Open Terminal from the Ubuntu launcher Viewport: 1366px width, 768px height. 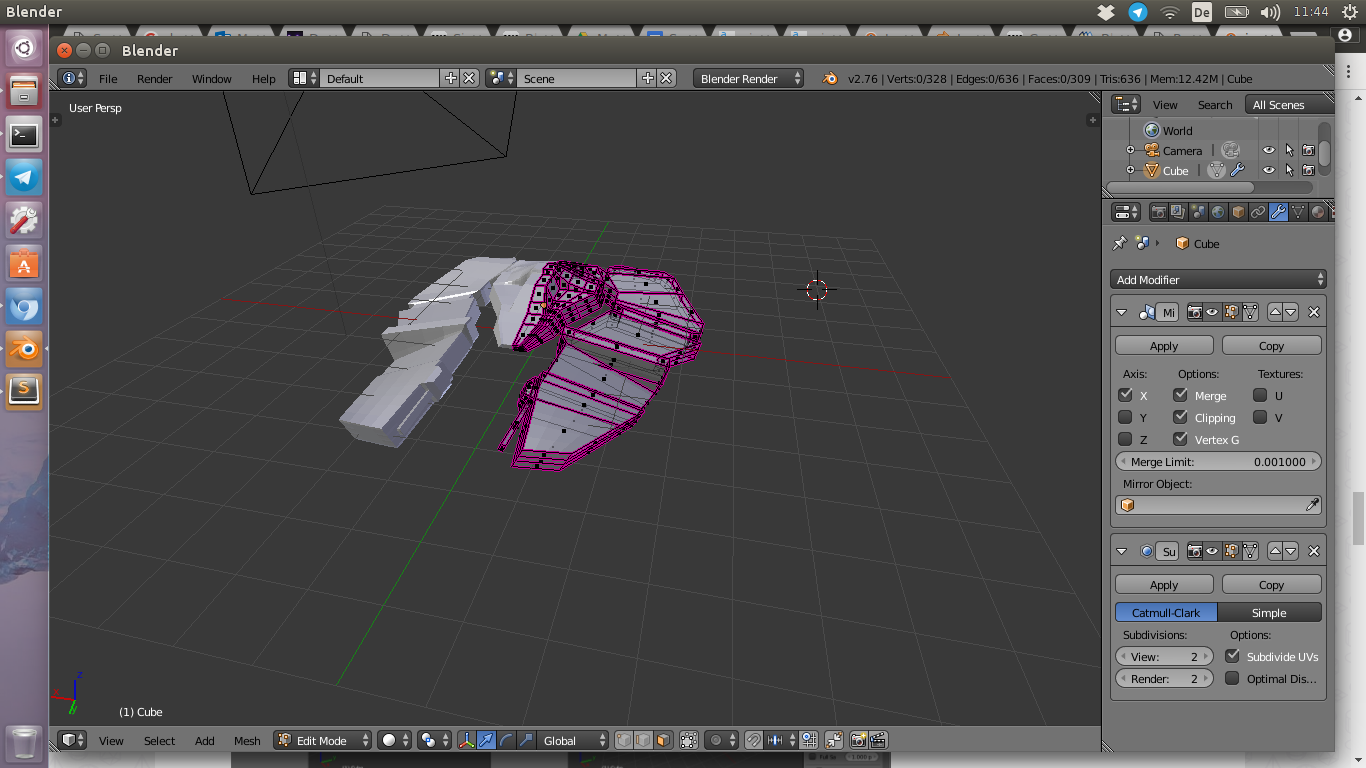coord(24,134)
